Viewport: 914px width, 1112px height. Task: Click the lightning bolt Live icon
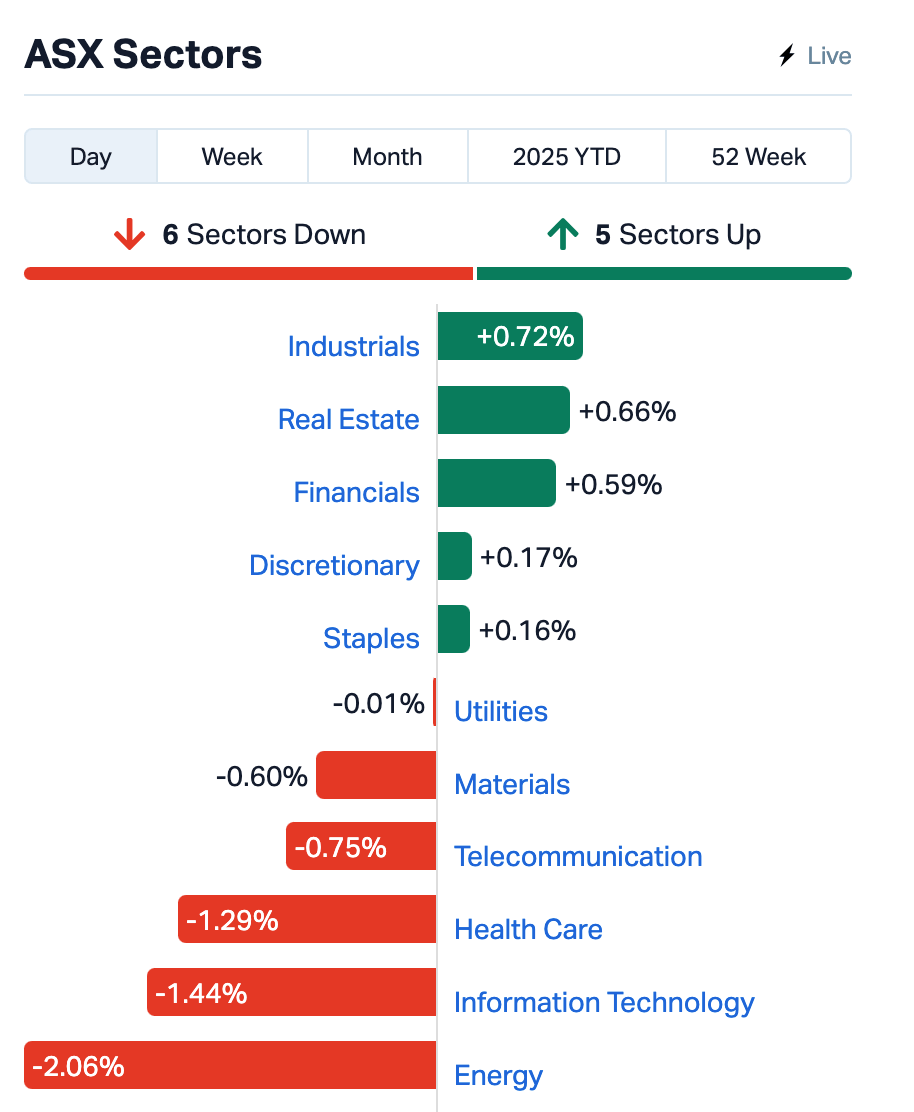click(x=786, y=55)
